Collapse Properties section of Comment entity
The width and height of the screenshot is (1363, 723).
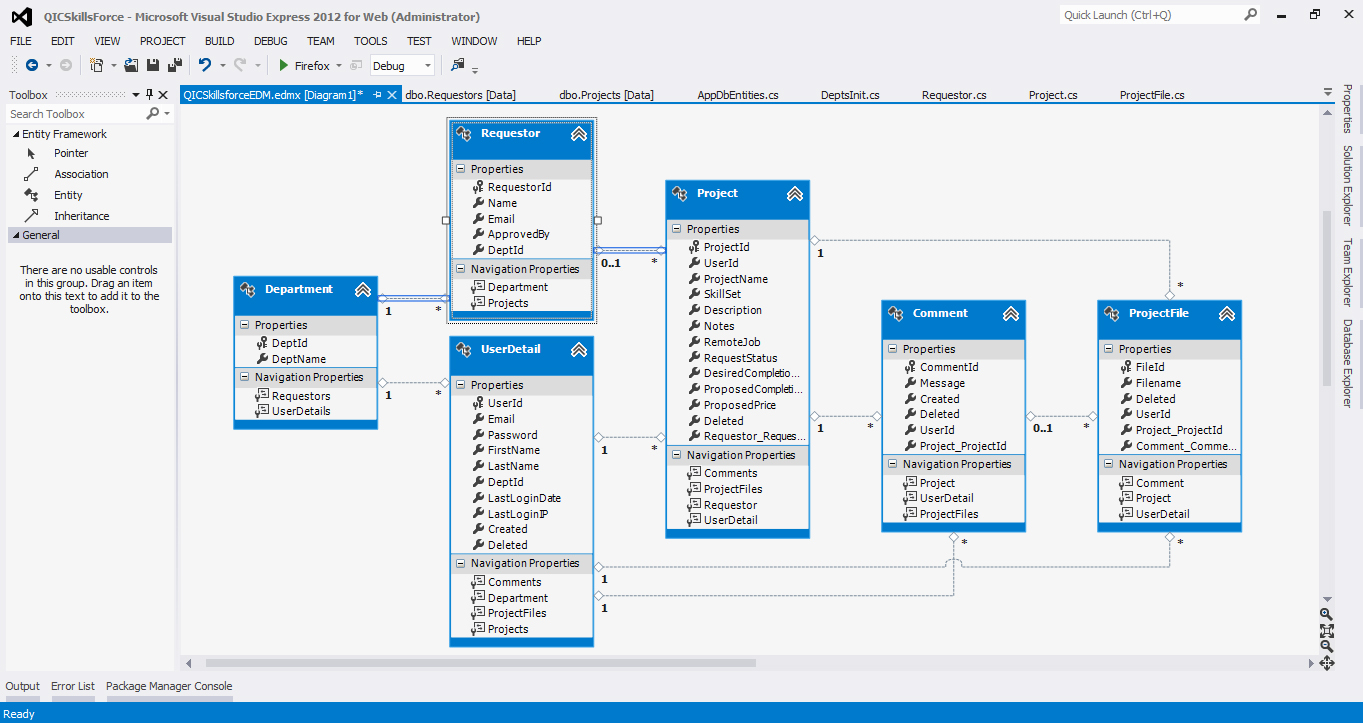pos(893,349)
